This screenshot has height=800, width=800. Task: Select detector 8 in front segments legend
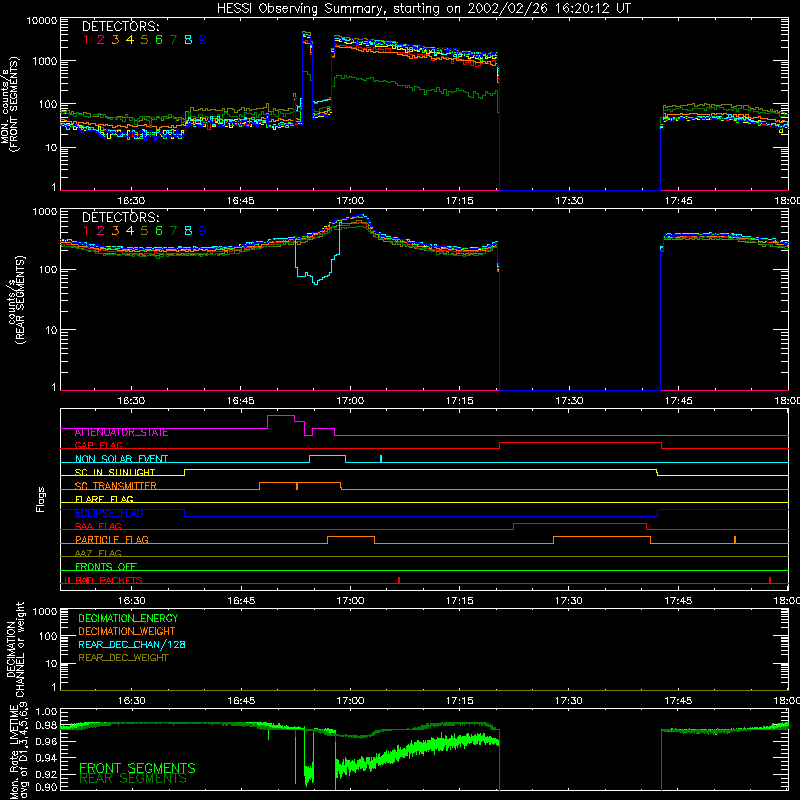188,39
